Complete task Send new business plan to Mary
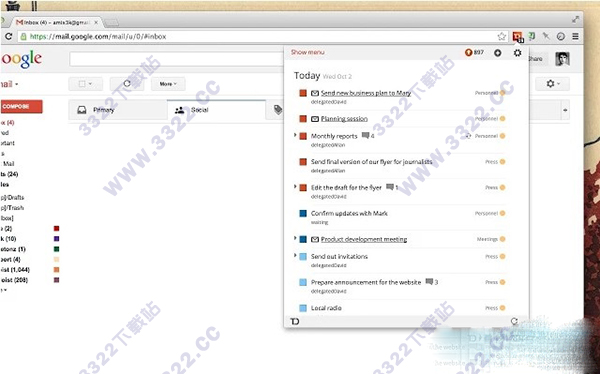600x374 pixels. click(x=303, y=93)
